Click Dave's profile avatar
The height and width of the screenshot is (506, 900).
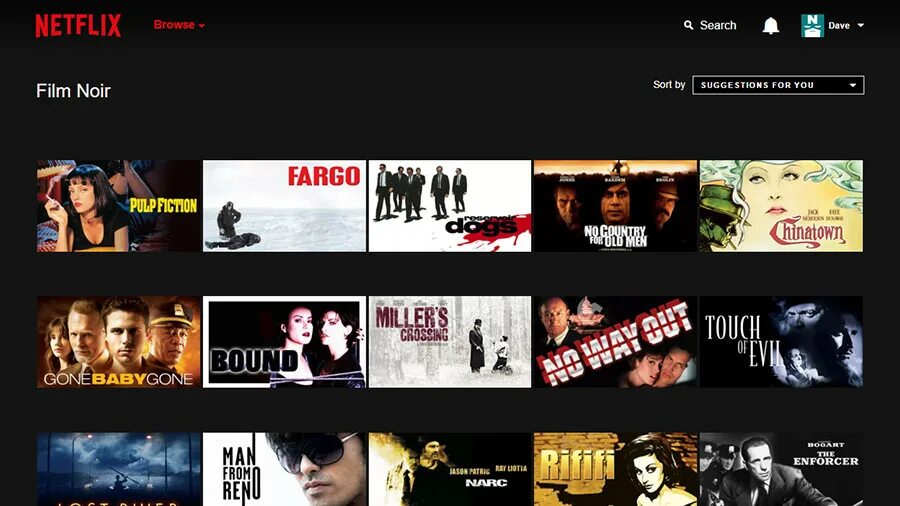812,26
